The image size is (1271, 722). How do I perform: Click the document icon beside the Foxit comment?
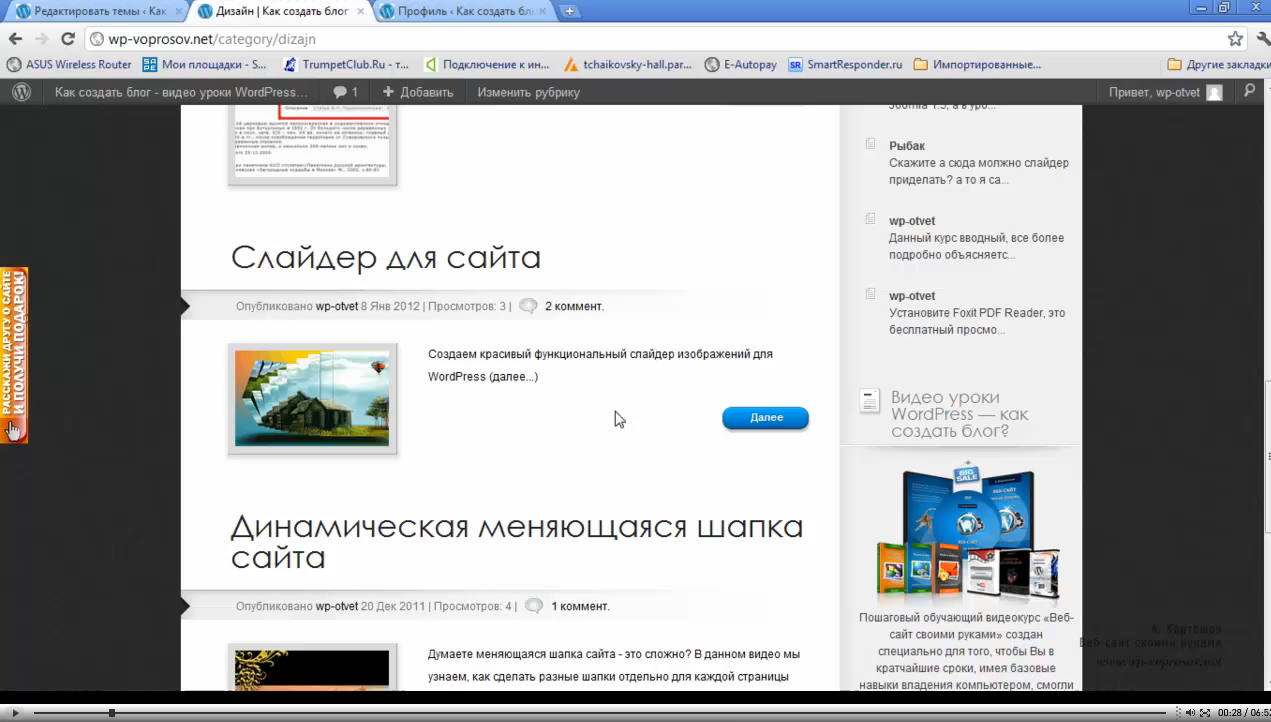(x=870, y=295)
